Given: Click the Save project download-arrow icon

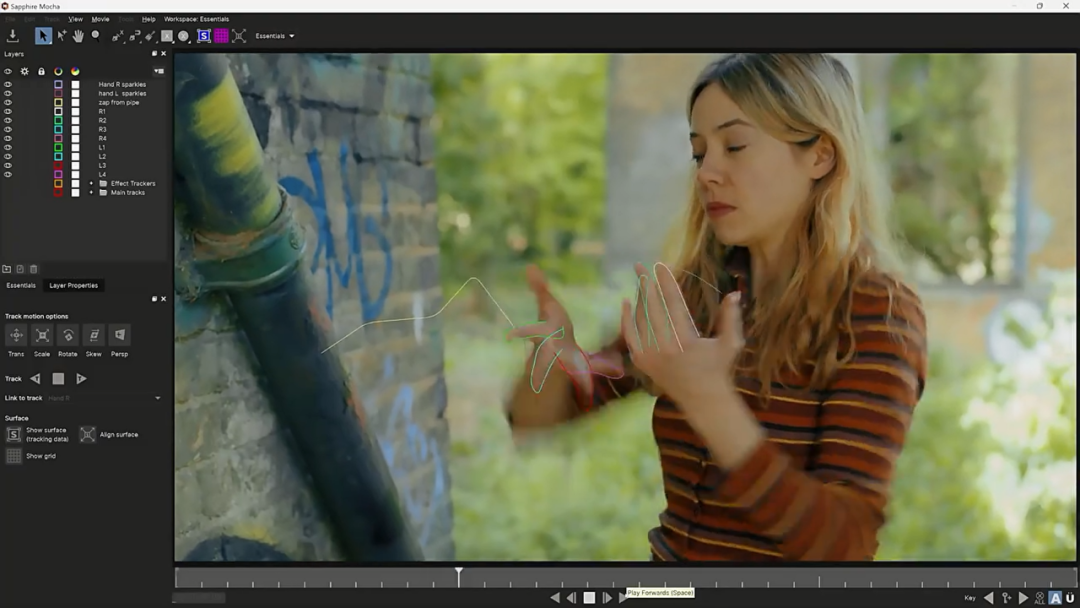Looking at the screenshot, I should coord(12,36).
